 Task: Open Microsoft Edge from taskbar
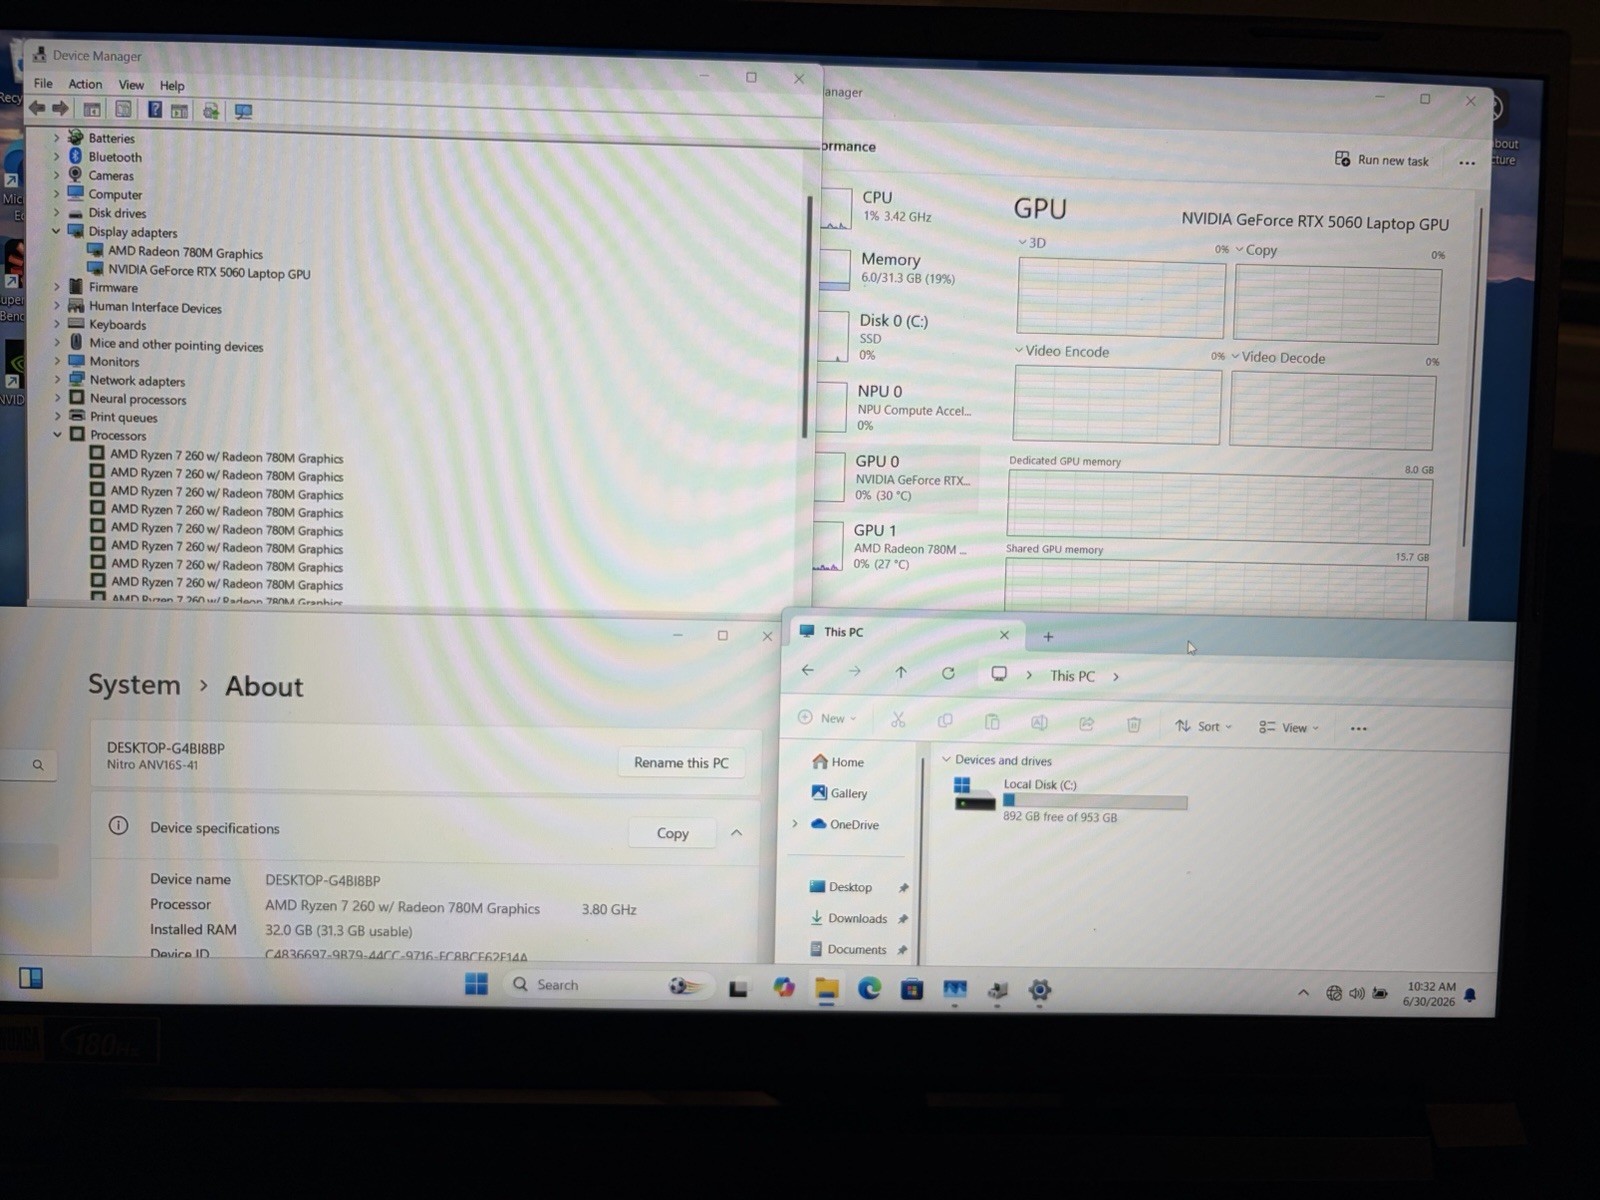pyautogui.click(x=869, y=989)
